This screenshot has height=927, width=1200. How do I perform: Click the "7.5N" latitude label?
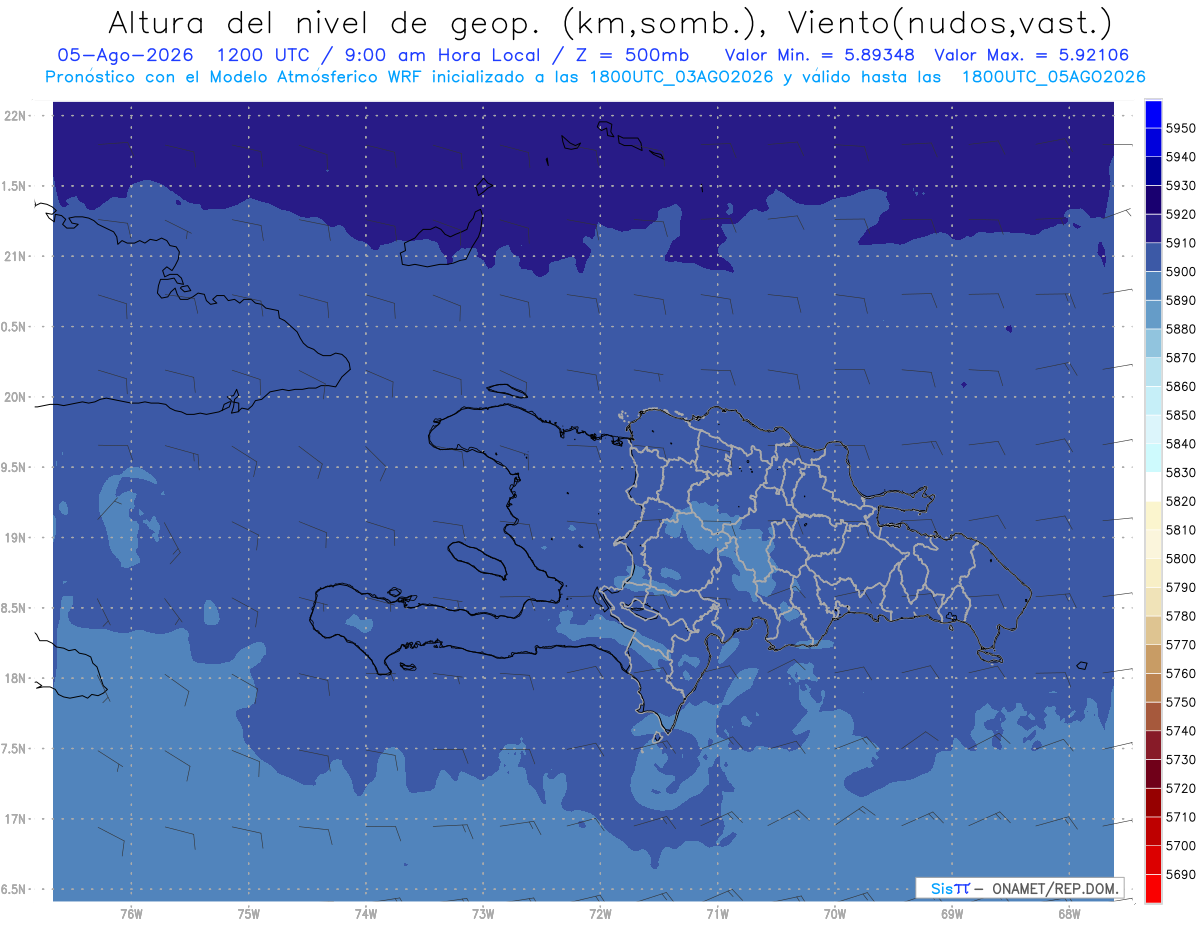13,748
